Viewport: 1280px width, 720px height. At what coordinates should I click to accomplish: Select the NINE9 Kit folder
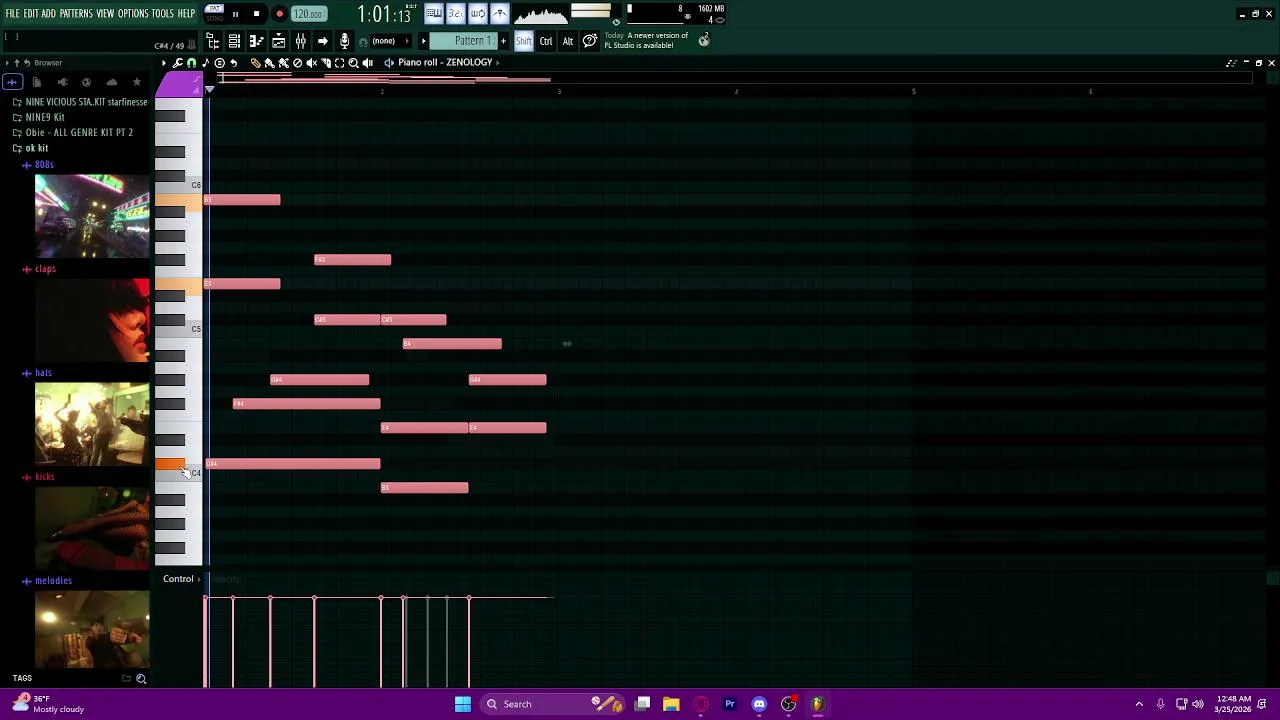tap(44, 117)
